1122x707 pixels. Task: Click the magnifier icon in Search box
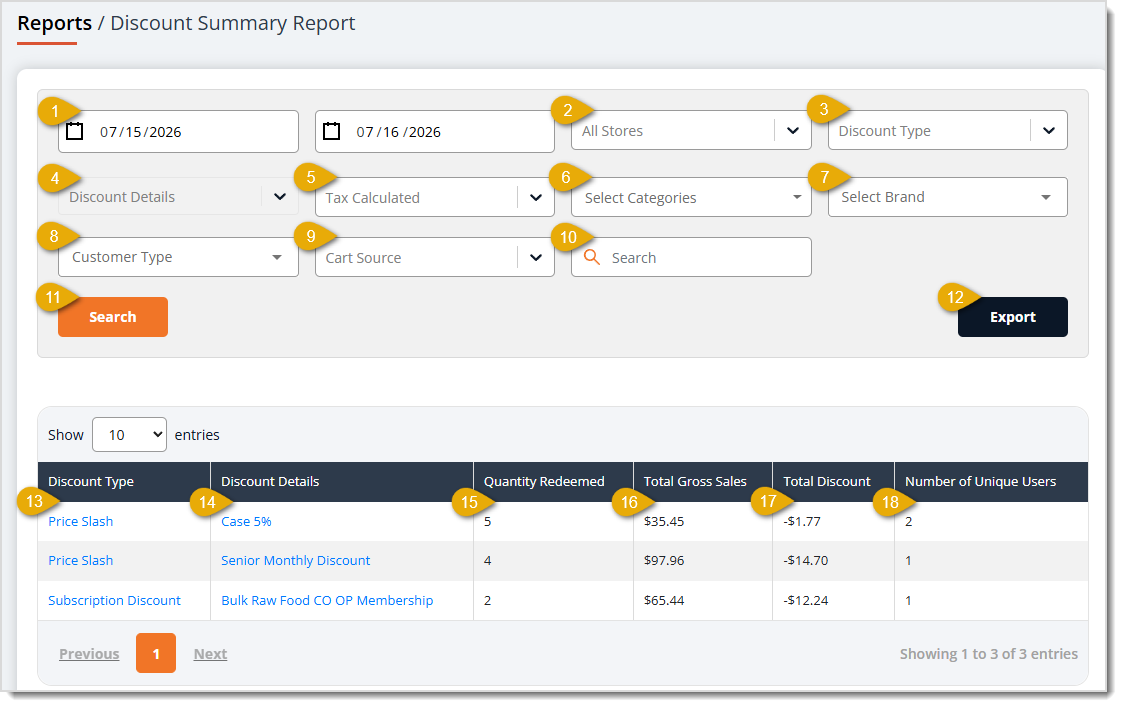pos(592,257)
